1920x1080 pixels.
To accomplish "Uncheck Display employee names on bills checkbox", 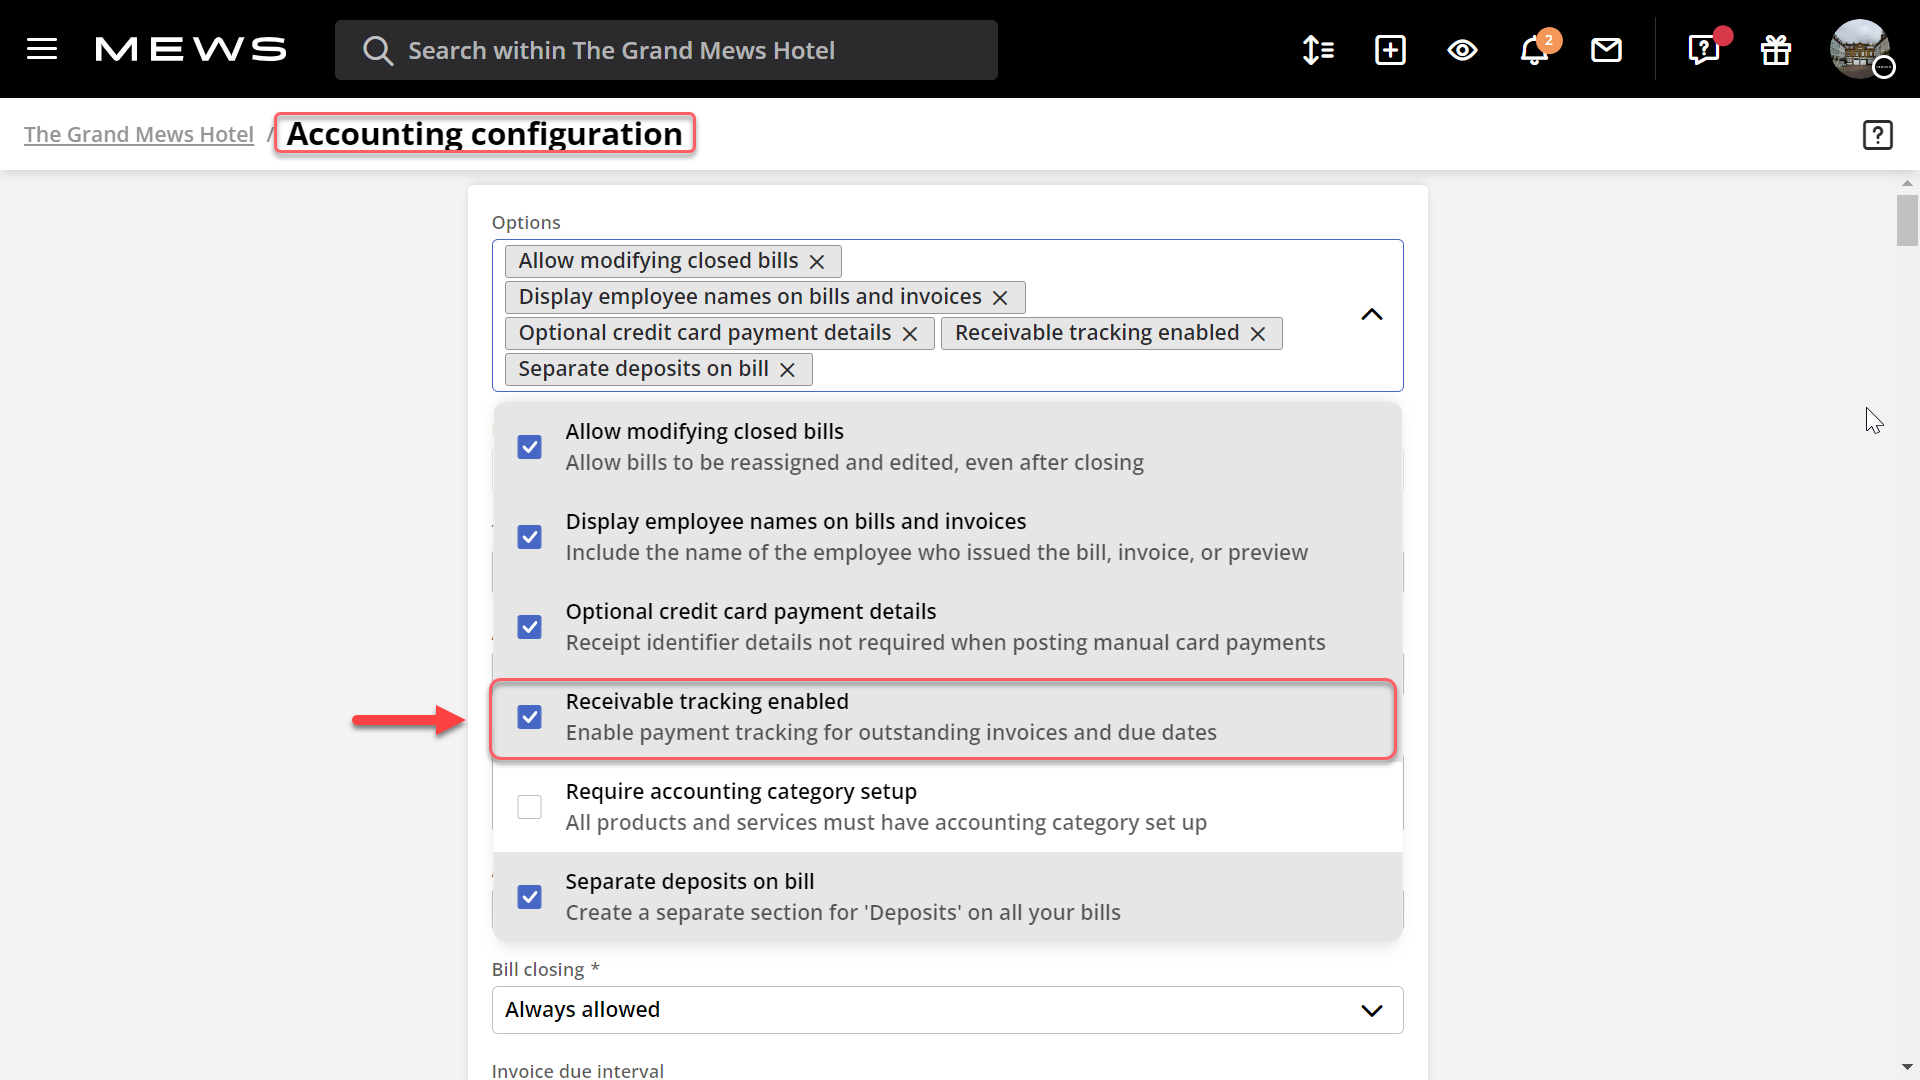I will pyautogui.click(x=529, y=537).
